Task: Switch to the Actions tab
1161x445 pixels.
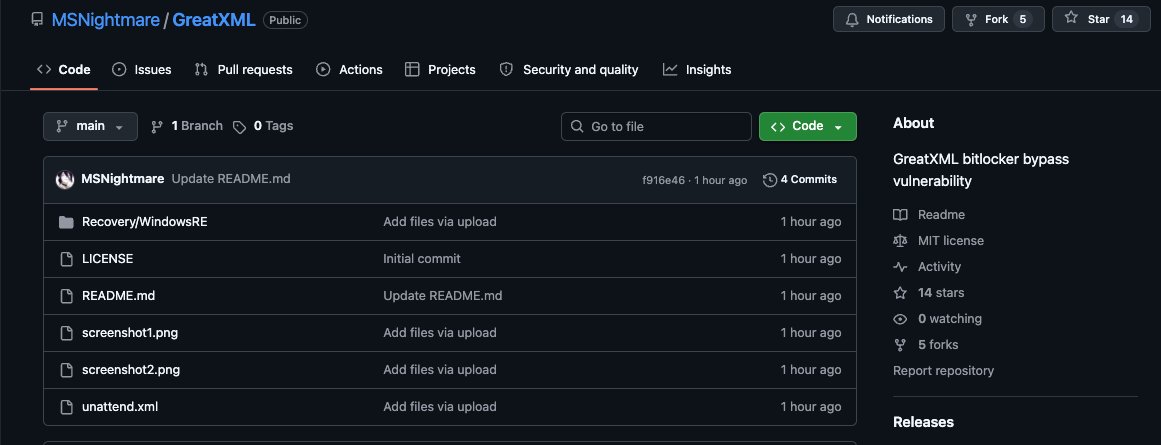Action: (349, 70)
